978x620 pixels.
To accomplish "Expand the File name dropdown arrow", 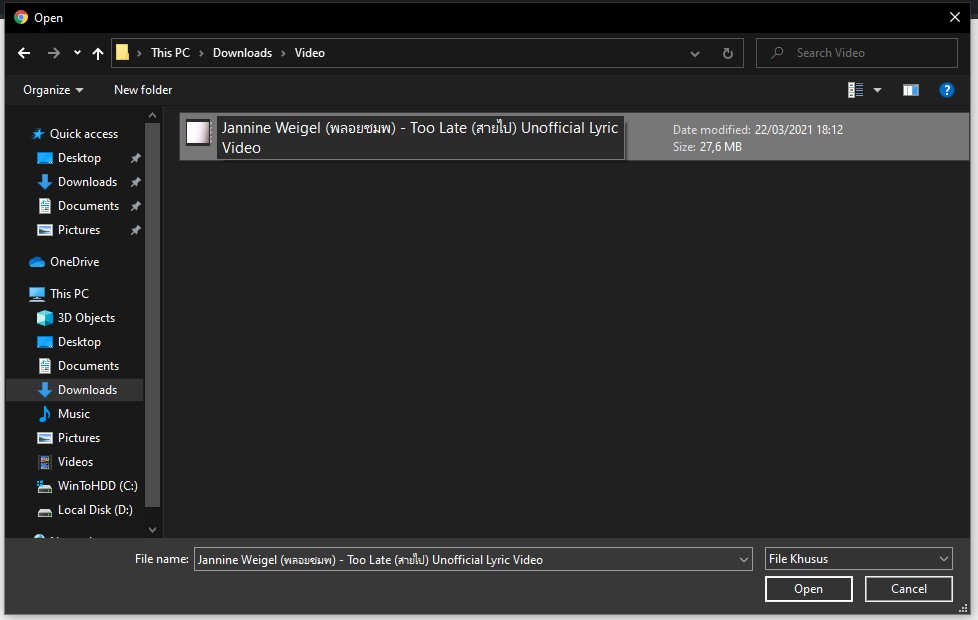I will [x=743, y=559].
